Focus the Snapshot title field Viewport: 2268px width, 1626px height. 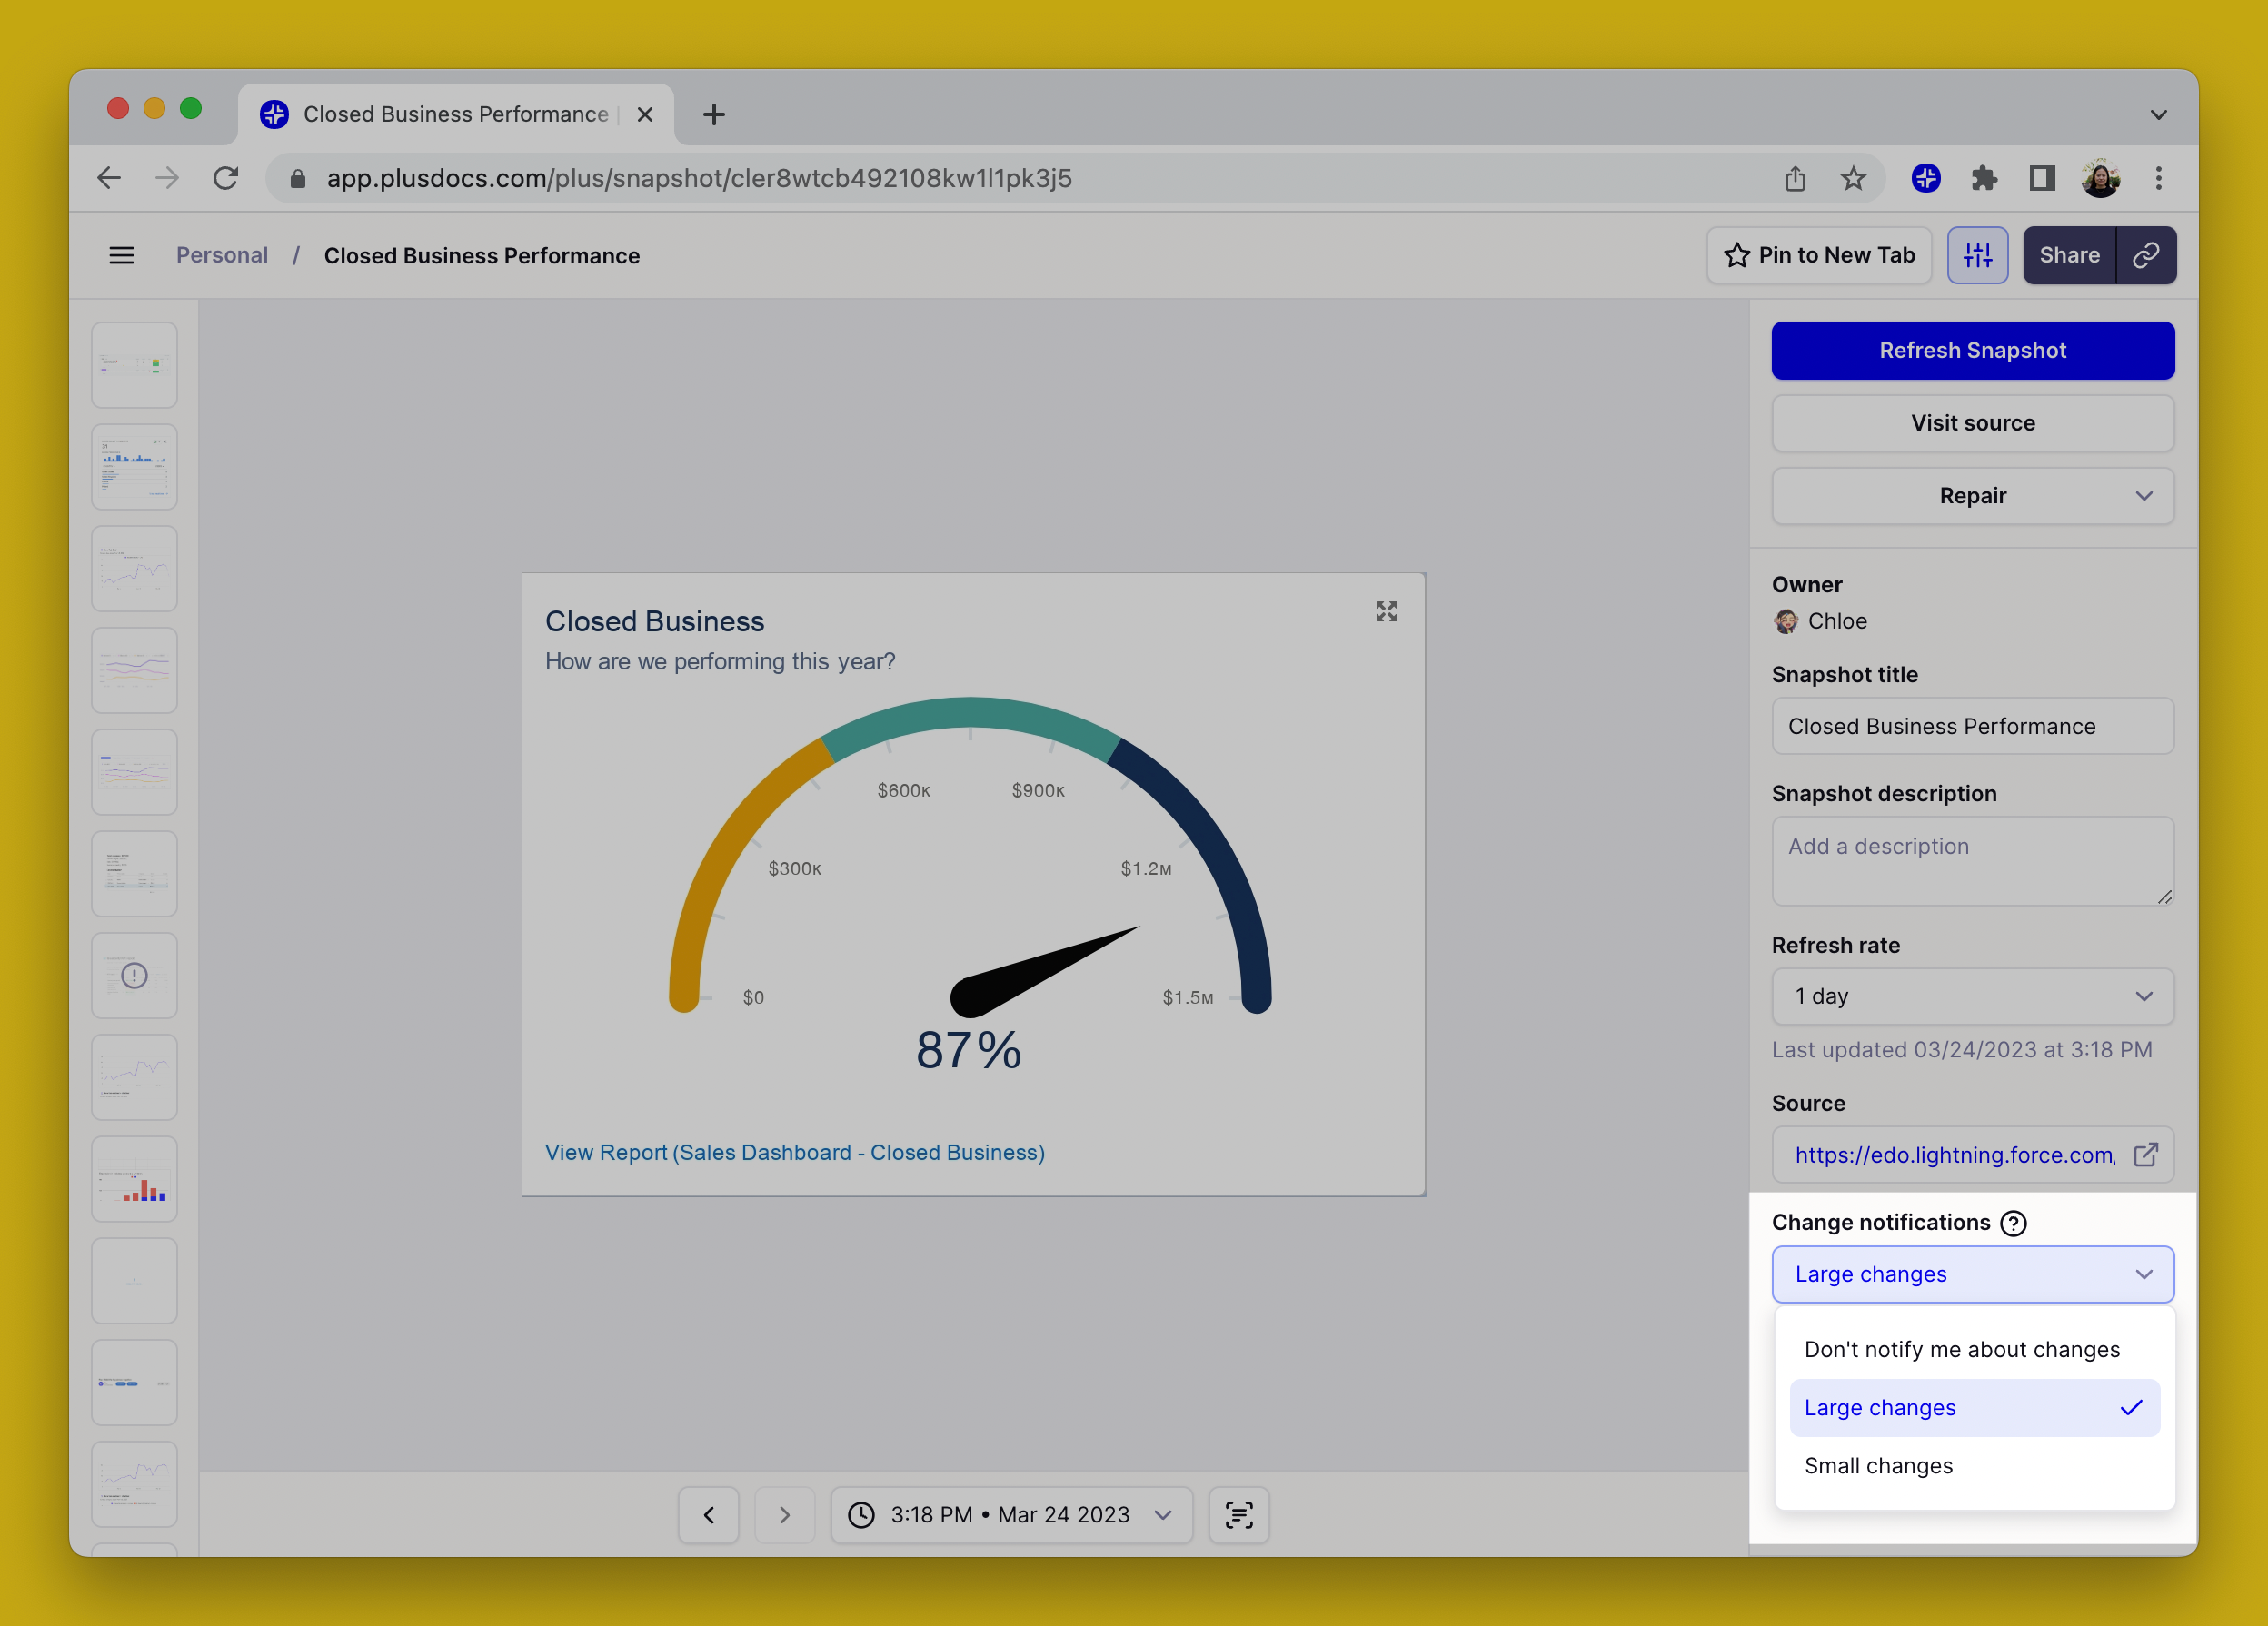pyautogui.click(x=1972, y=727)
